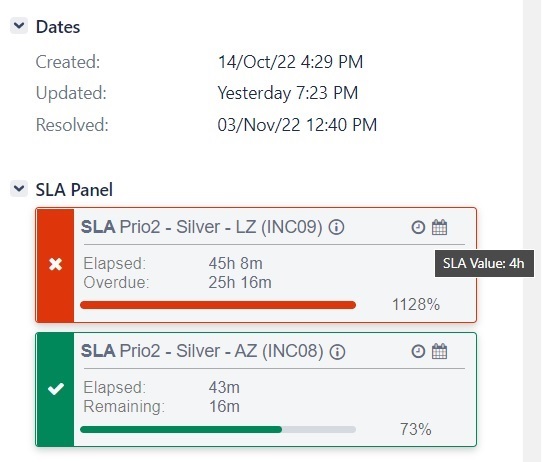
Task: Click SLA Prio2 - Silver - LZ (INC09) title
Action: pyautogui.click(x=202, y=227)
